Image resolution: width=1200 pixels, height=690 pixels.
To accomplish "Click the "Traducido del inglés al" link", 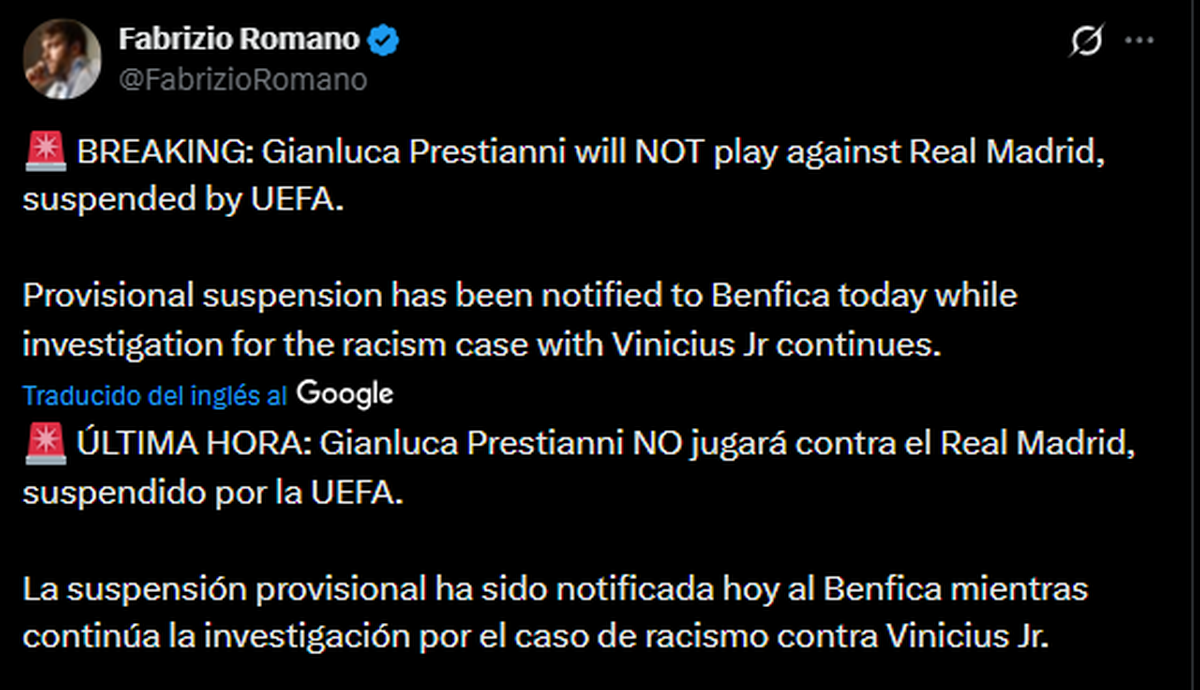I will [x=156, y=395].
